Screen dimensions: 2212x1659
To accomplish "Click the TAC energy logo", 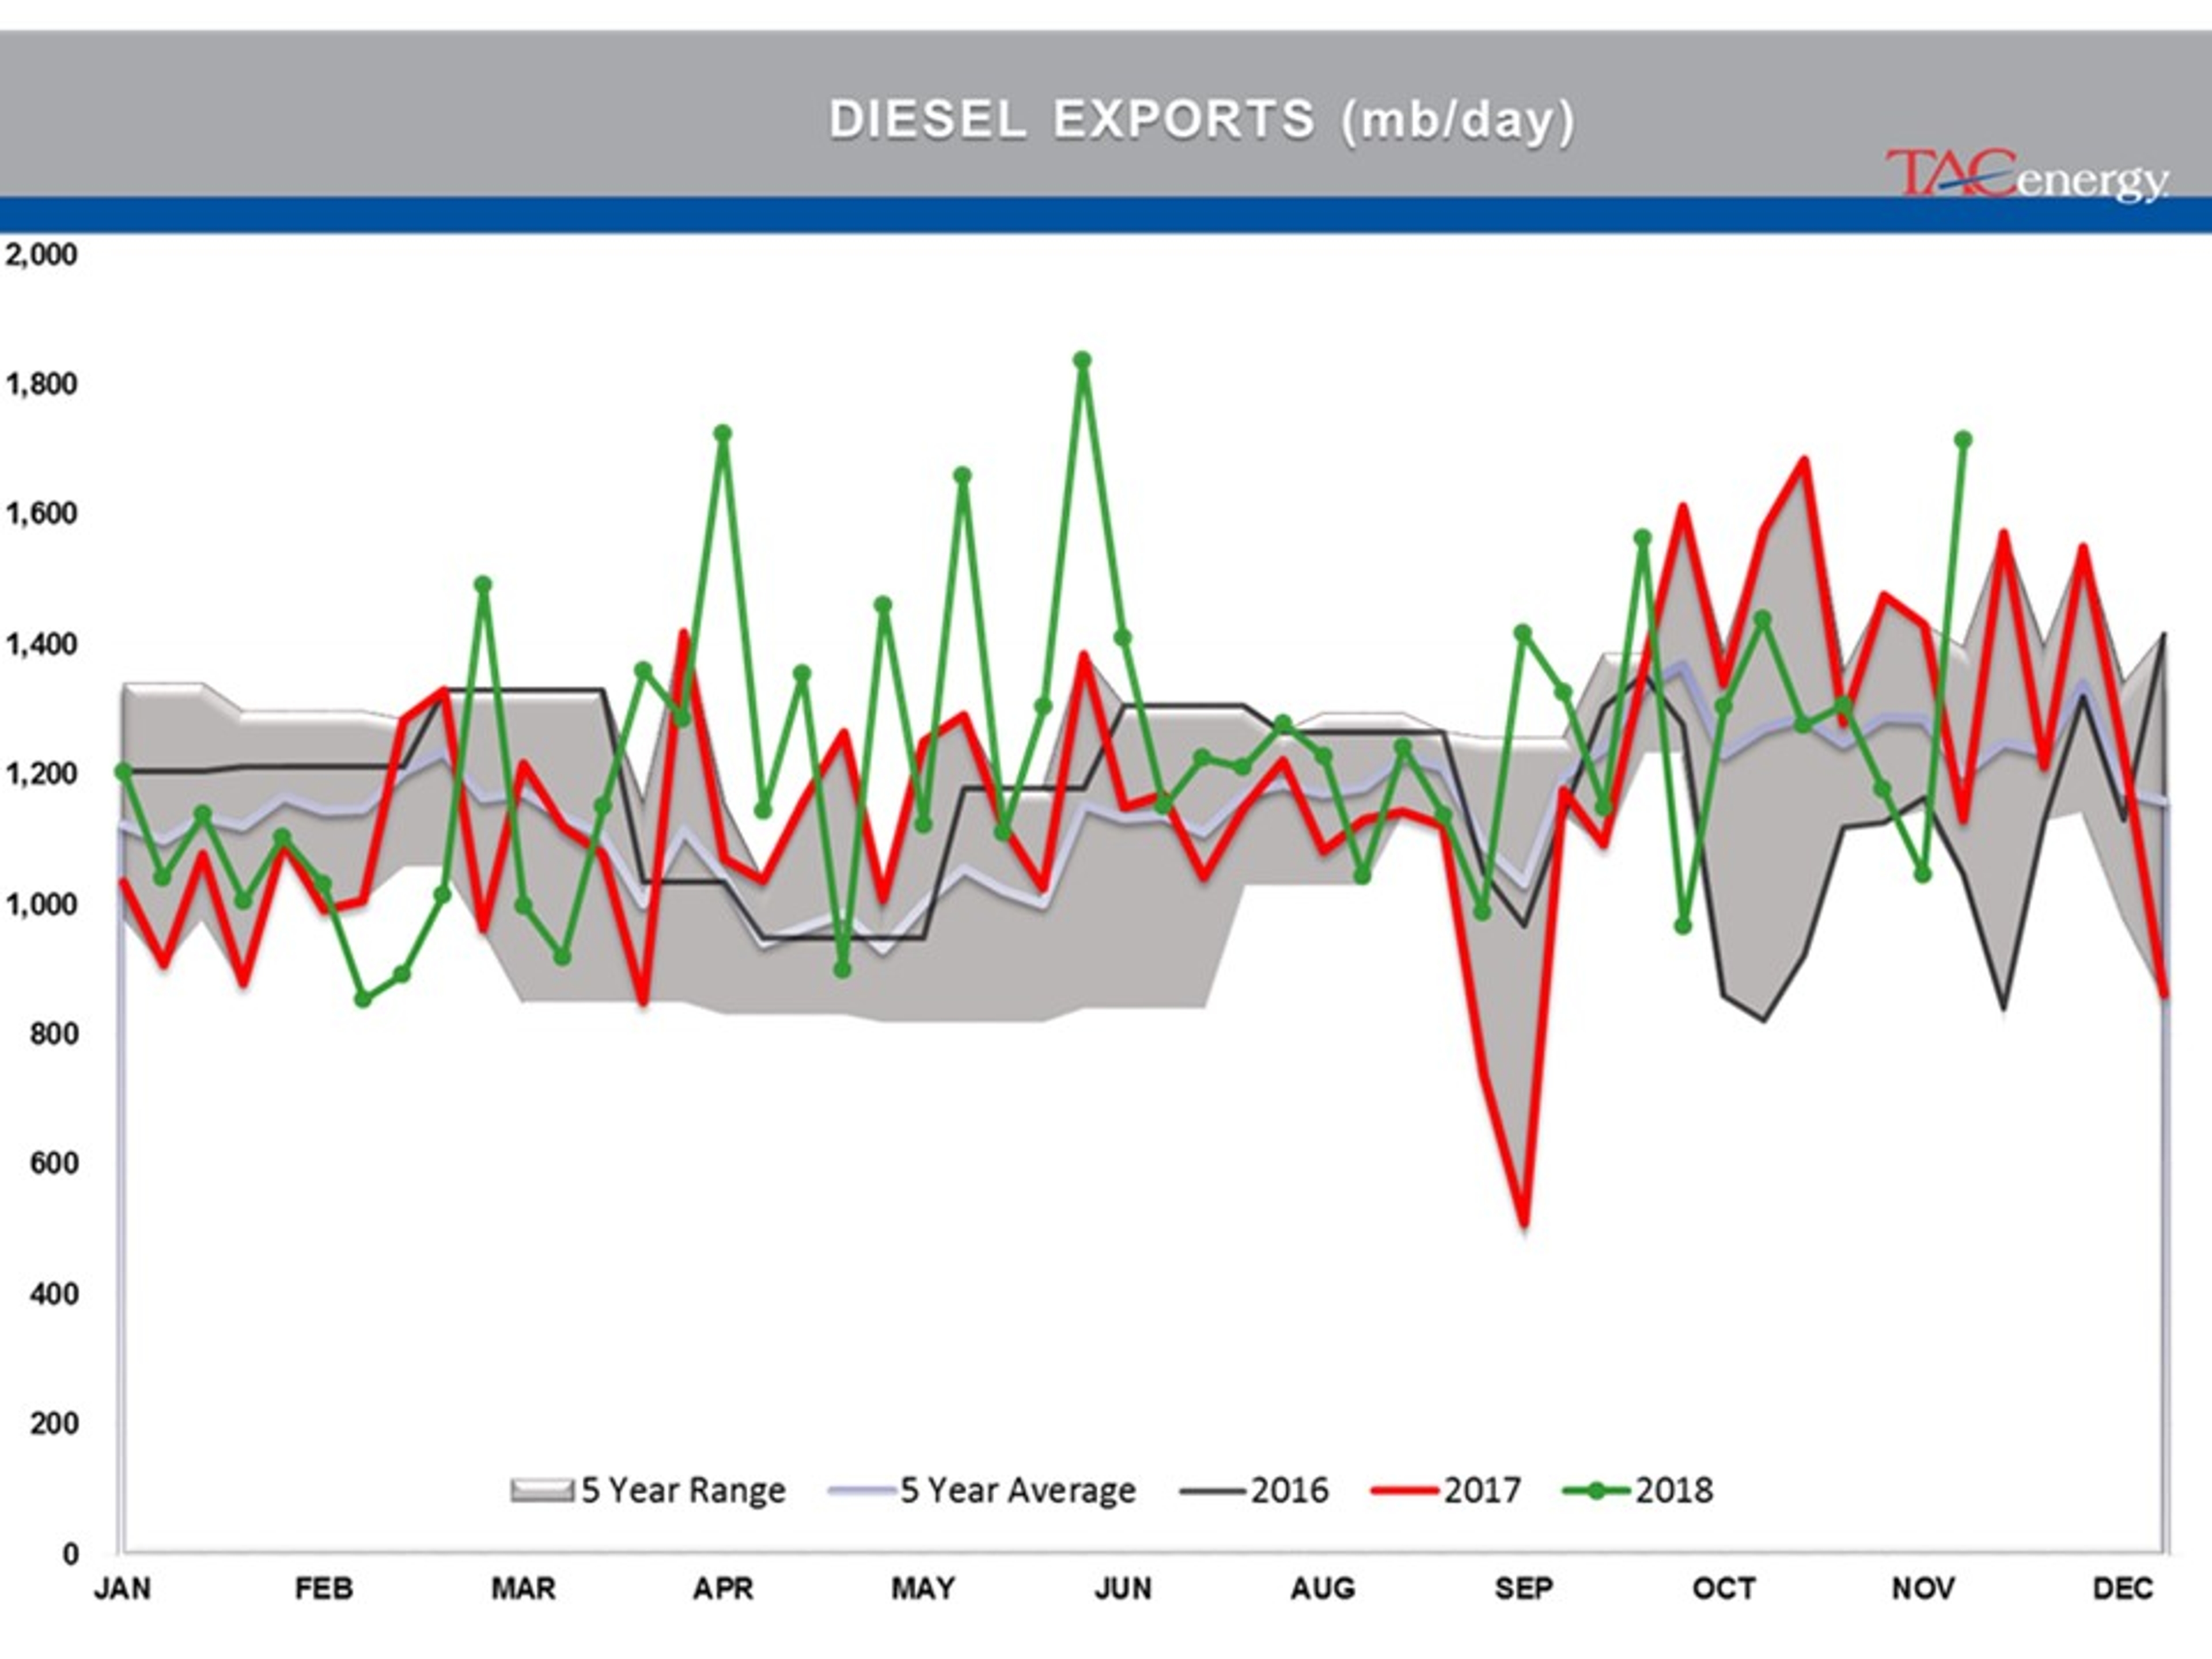I will pos(2027,176).
